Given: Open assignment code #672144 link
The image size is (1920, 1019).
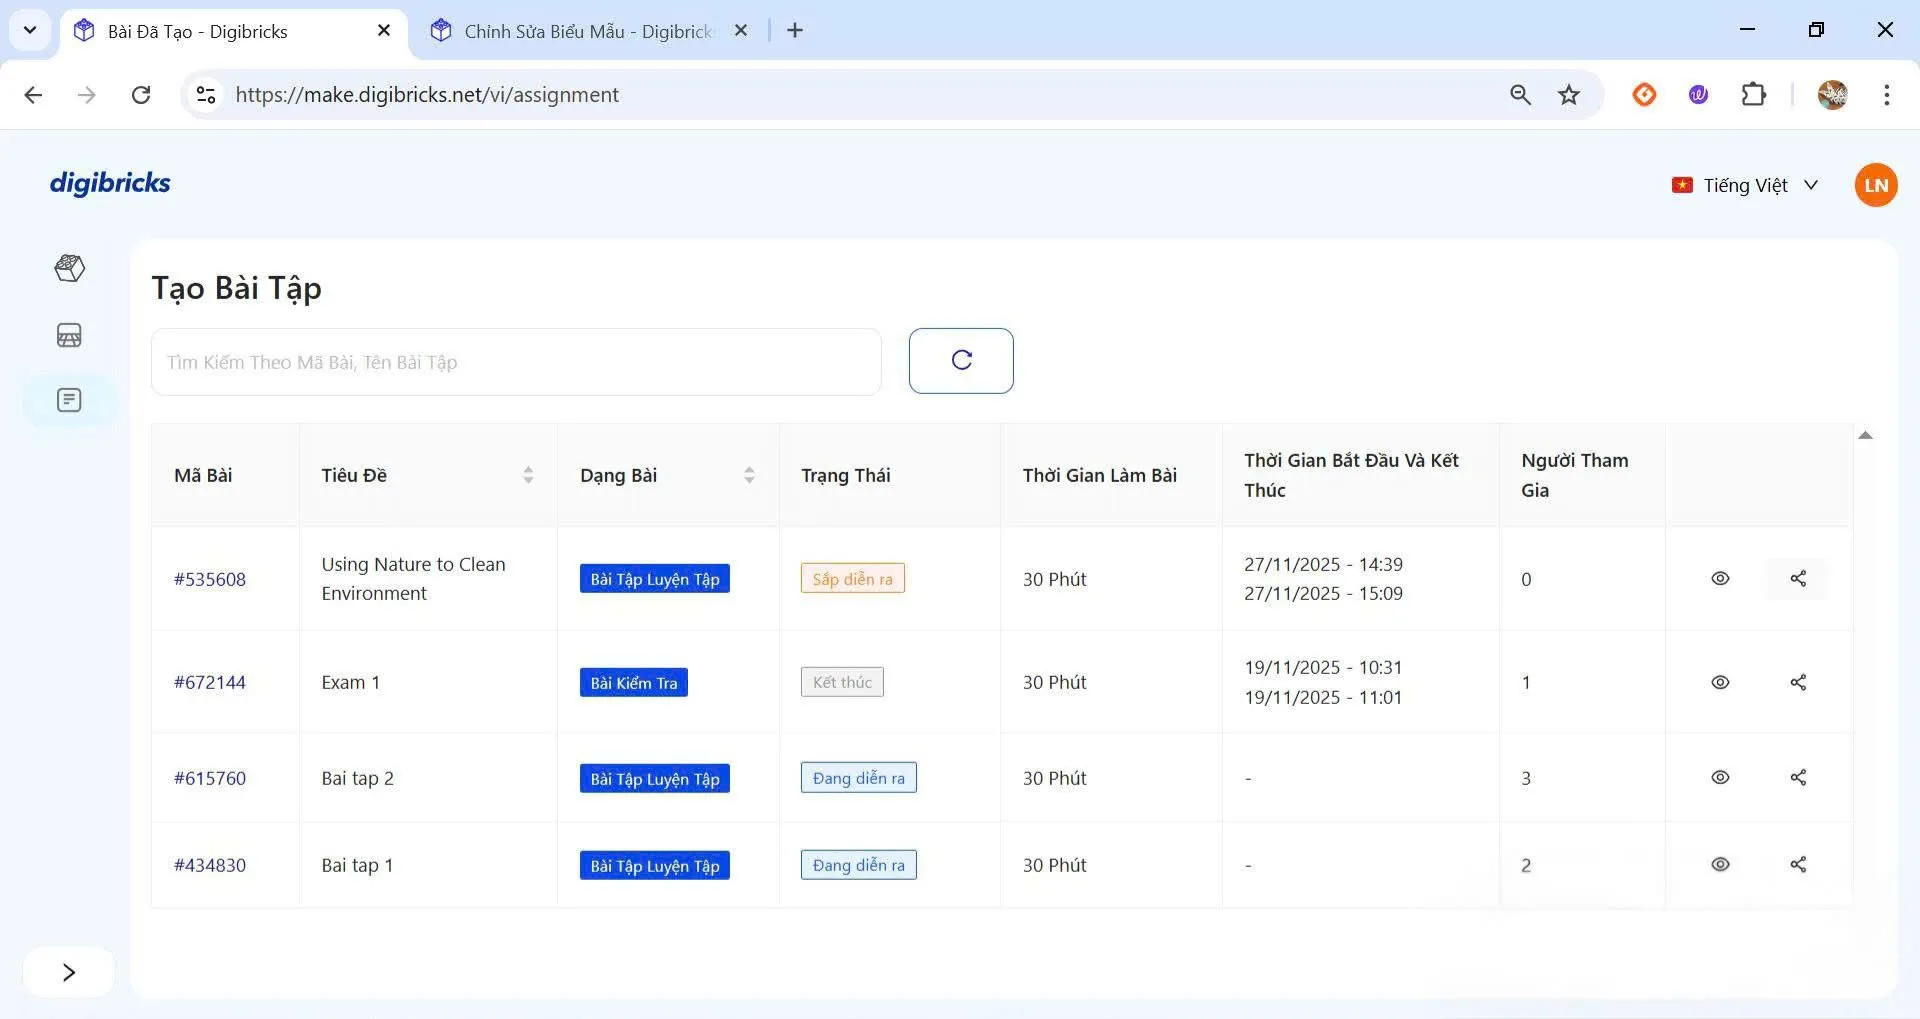Looking at the screenshot, I should coord(210,682).
